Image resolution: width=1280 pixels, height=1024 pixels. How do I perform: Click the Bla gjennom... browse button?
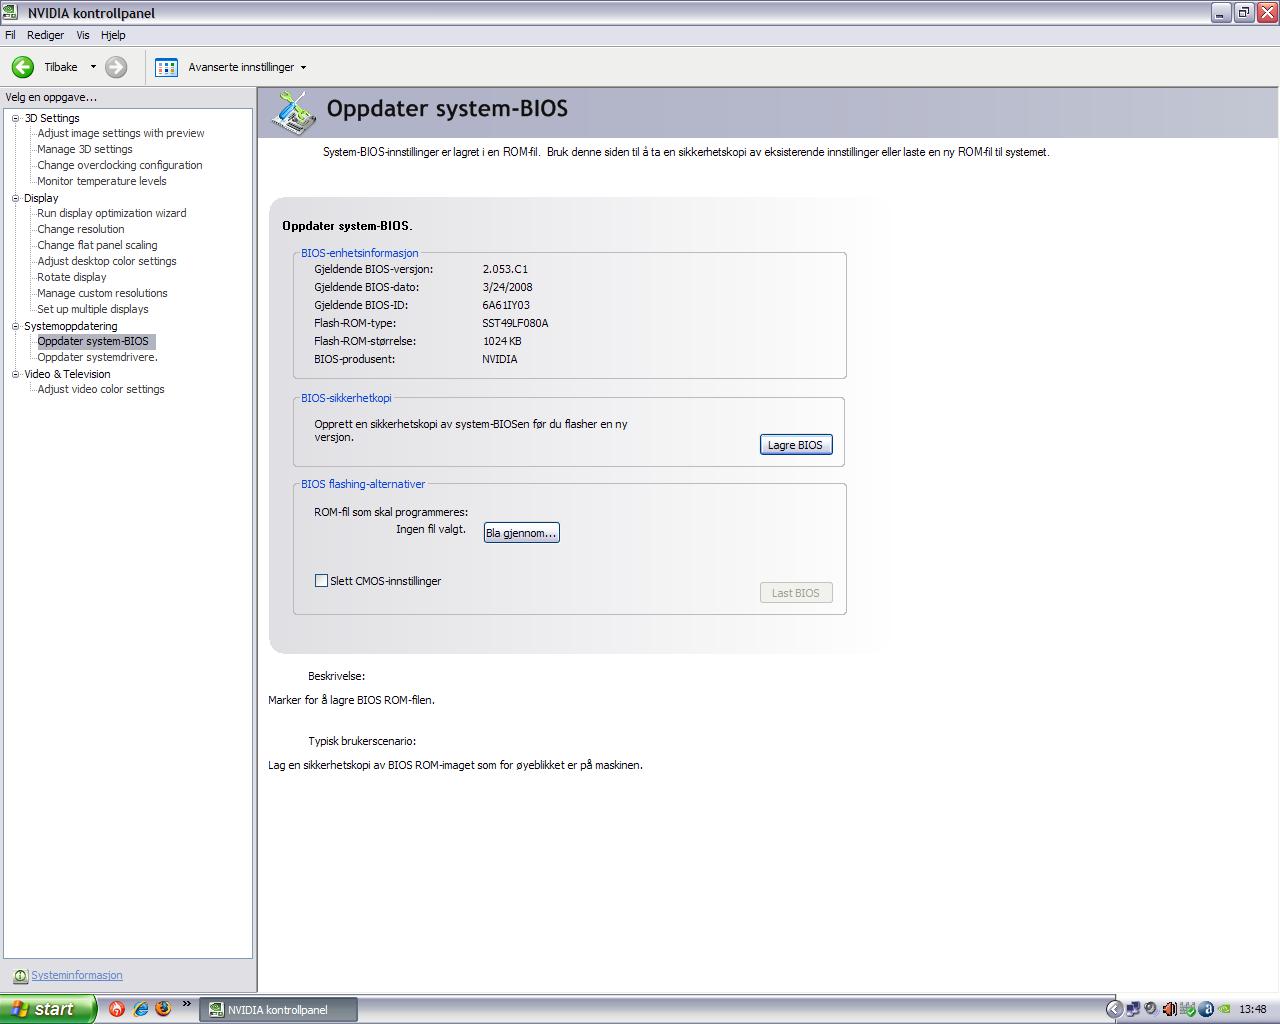(521, 533)
